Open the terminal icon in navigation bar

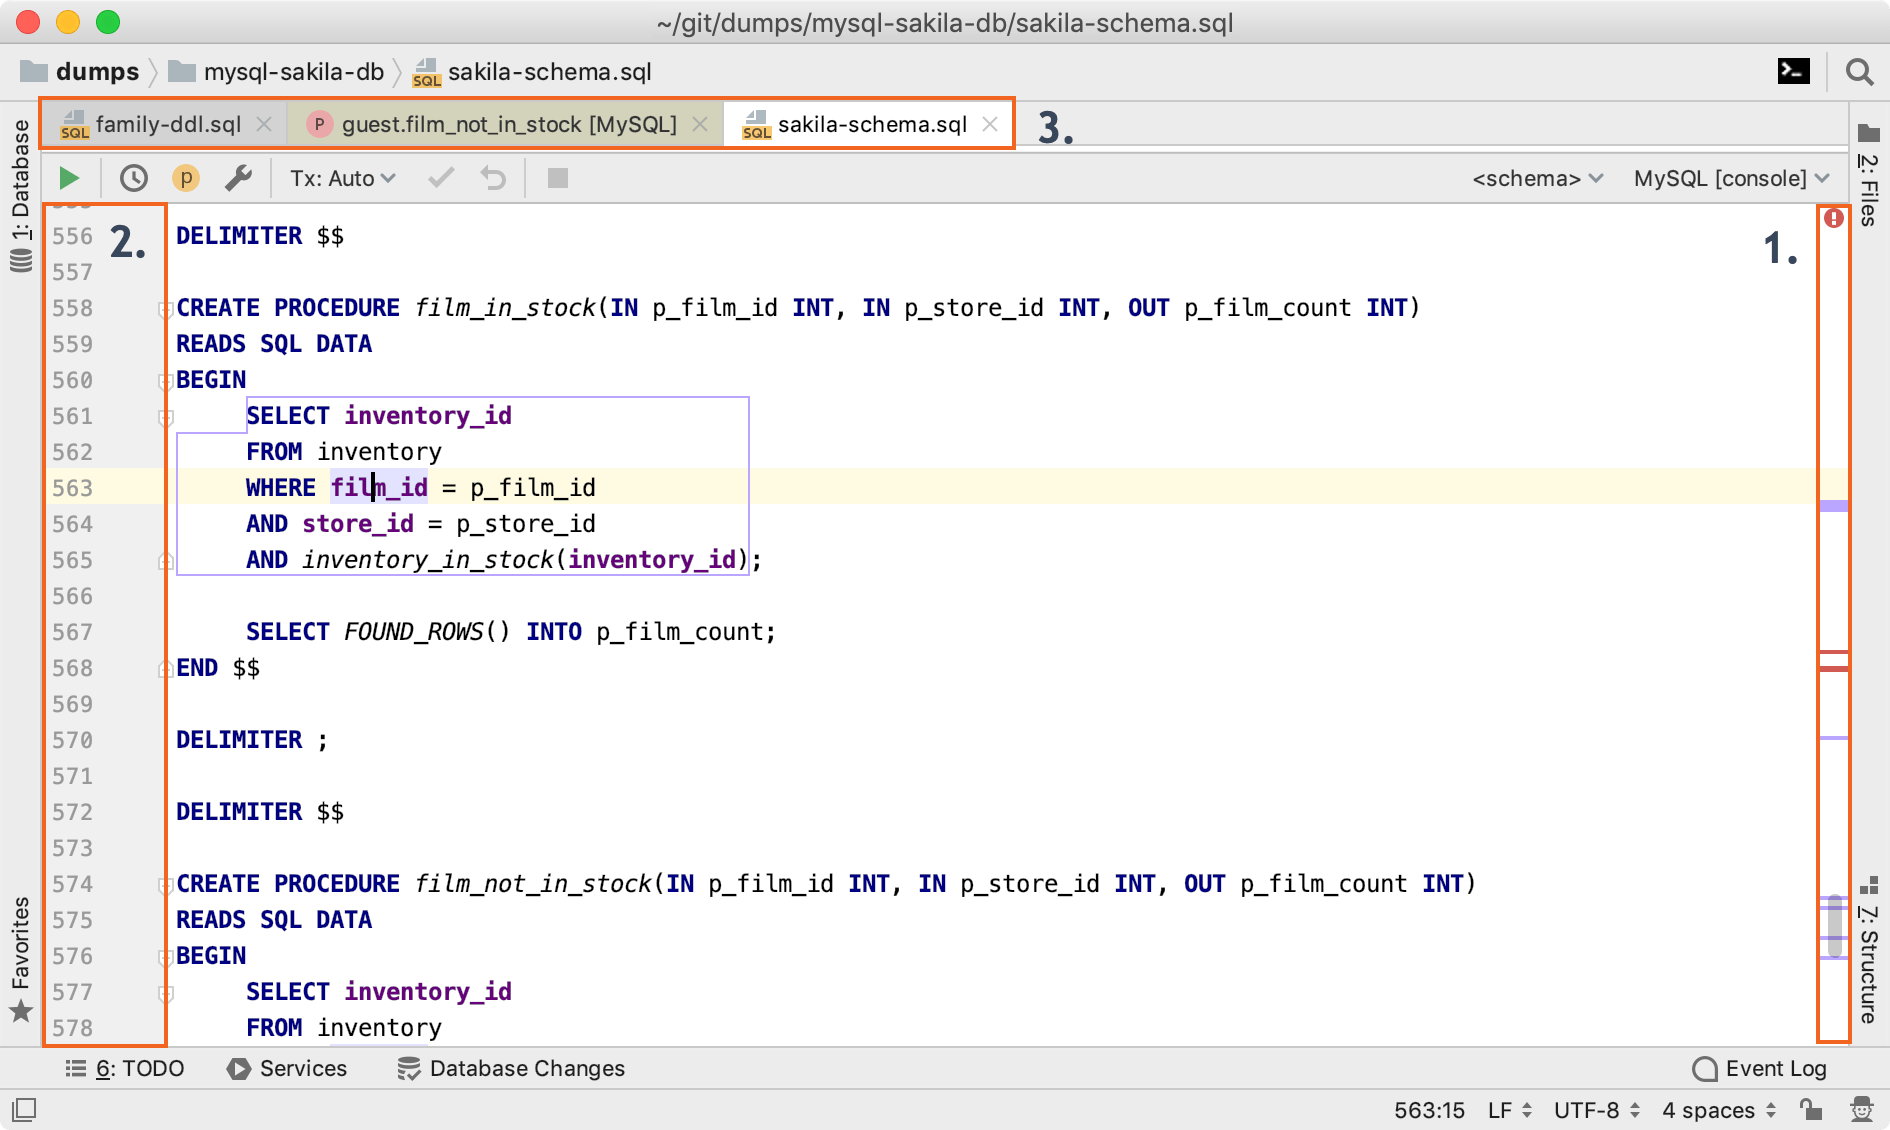(x=1793, y=72)
